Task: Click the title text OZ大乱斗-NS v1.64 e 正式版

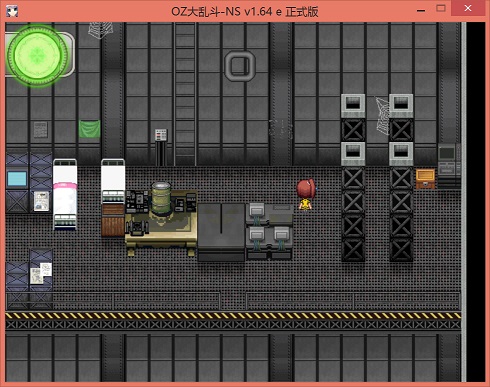Action: (245, 12)
